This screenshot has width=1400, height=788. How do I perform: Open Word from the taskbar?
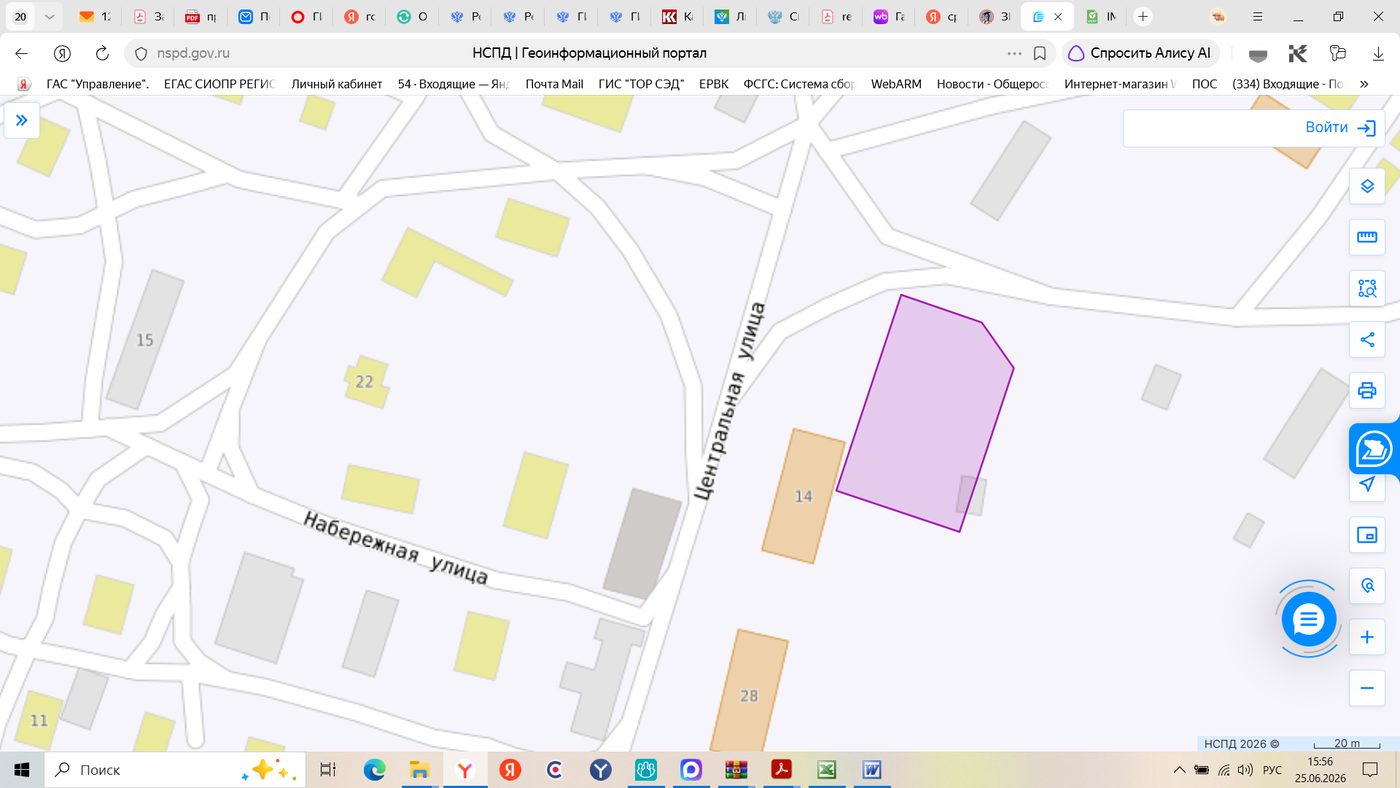pyautogui.click(x=872, y=770)
